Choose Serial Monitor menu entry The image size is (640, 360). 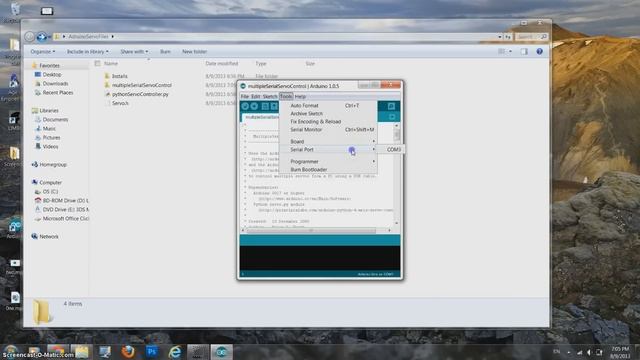[x=328, y=129]
